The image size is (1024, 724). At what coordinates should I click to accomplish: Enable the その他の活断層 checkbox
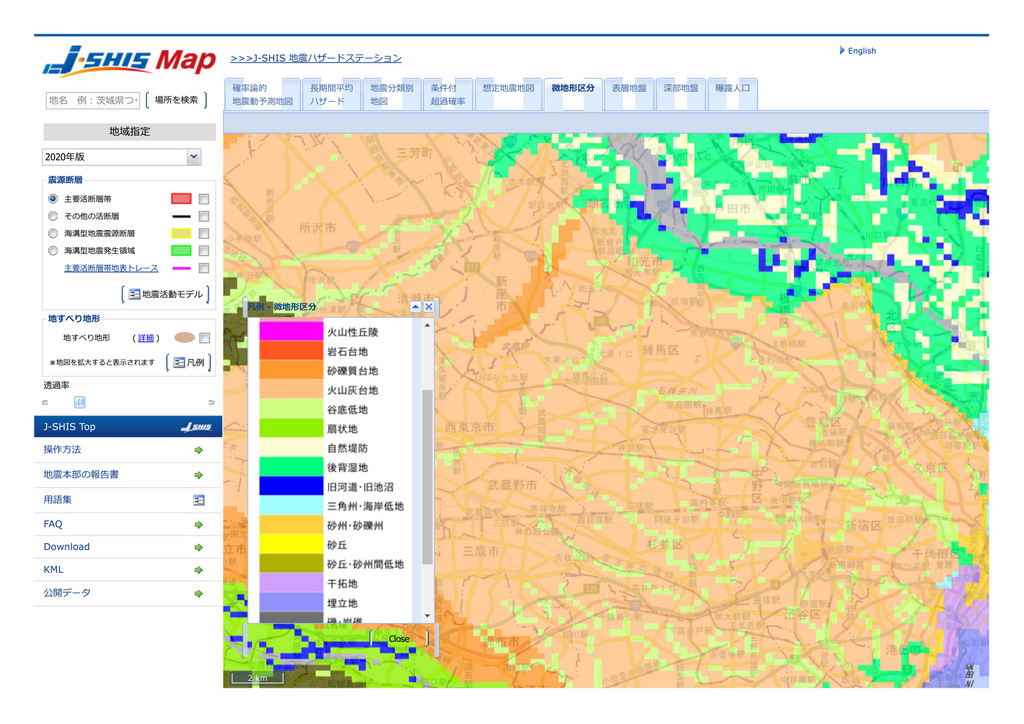click(204, 216)
